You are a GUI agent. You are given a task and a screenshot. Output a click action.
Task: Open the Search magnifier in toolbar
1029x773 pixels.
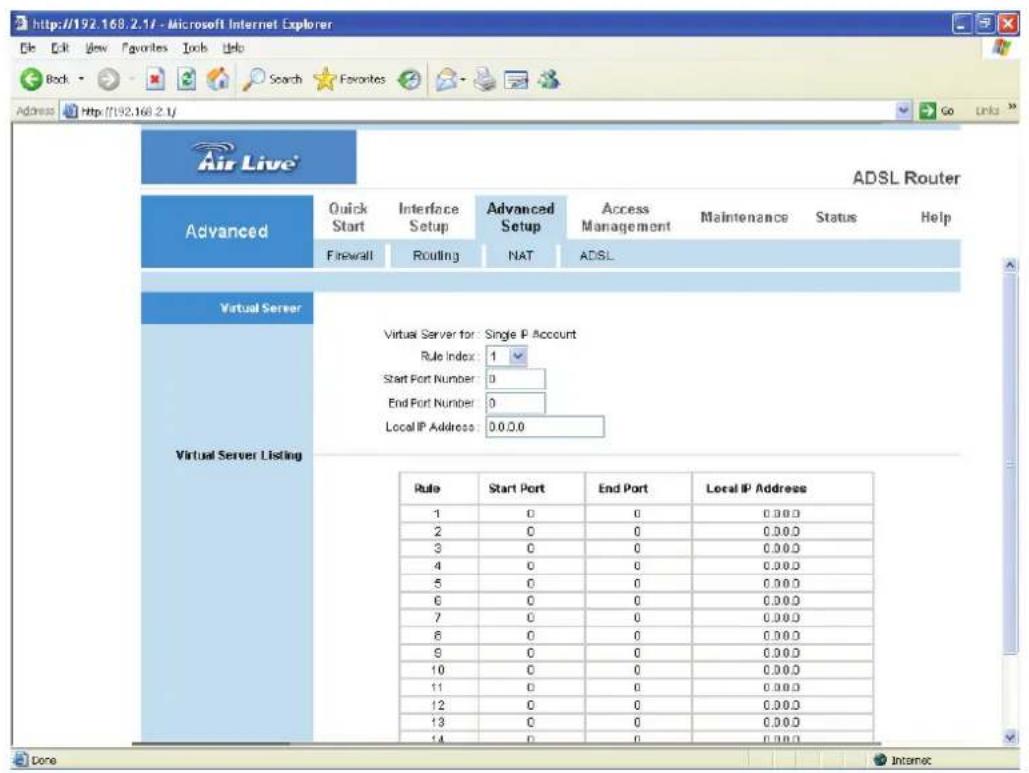pos(253,79)
